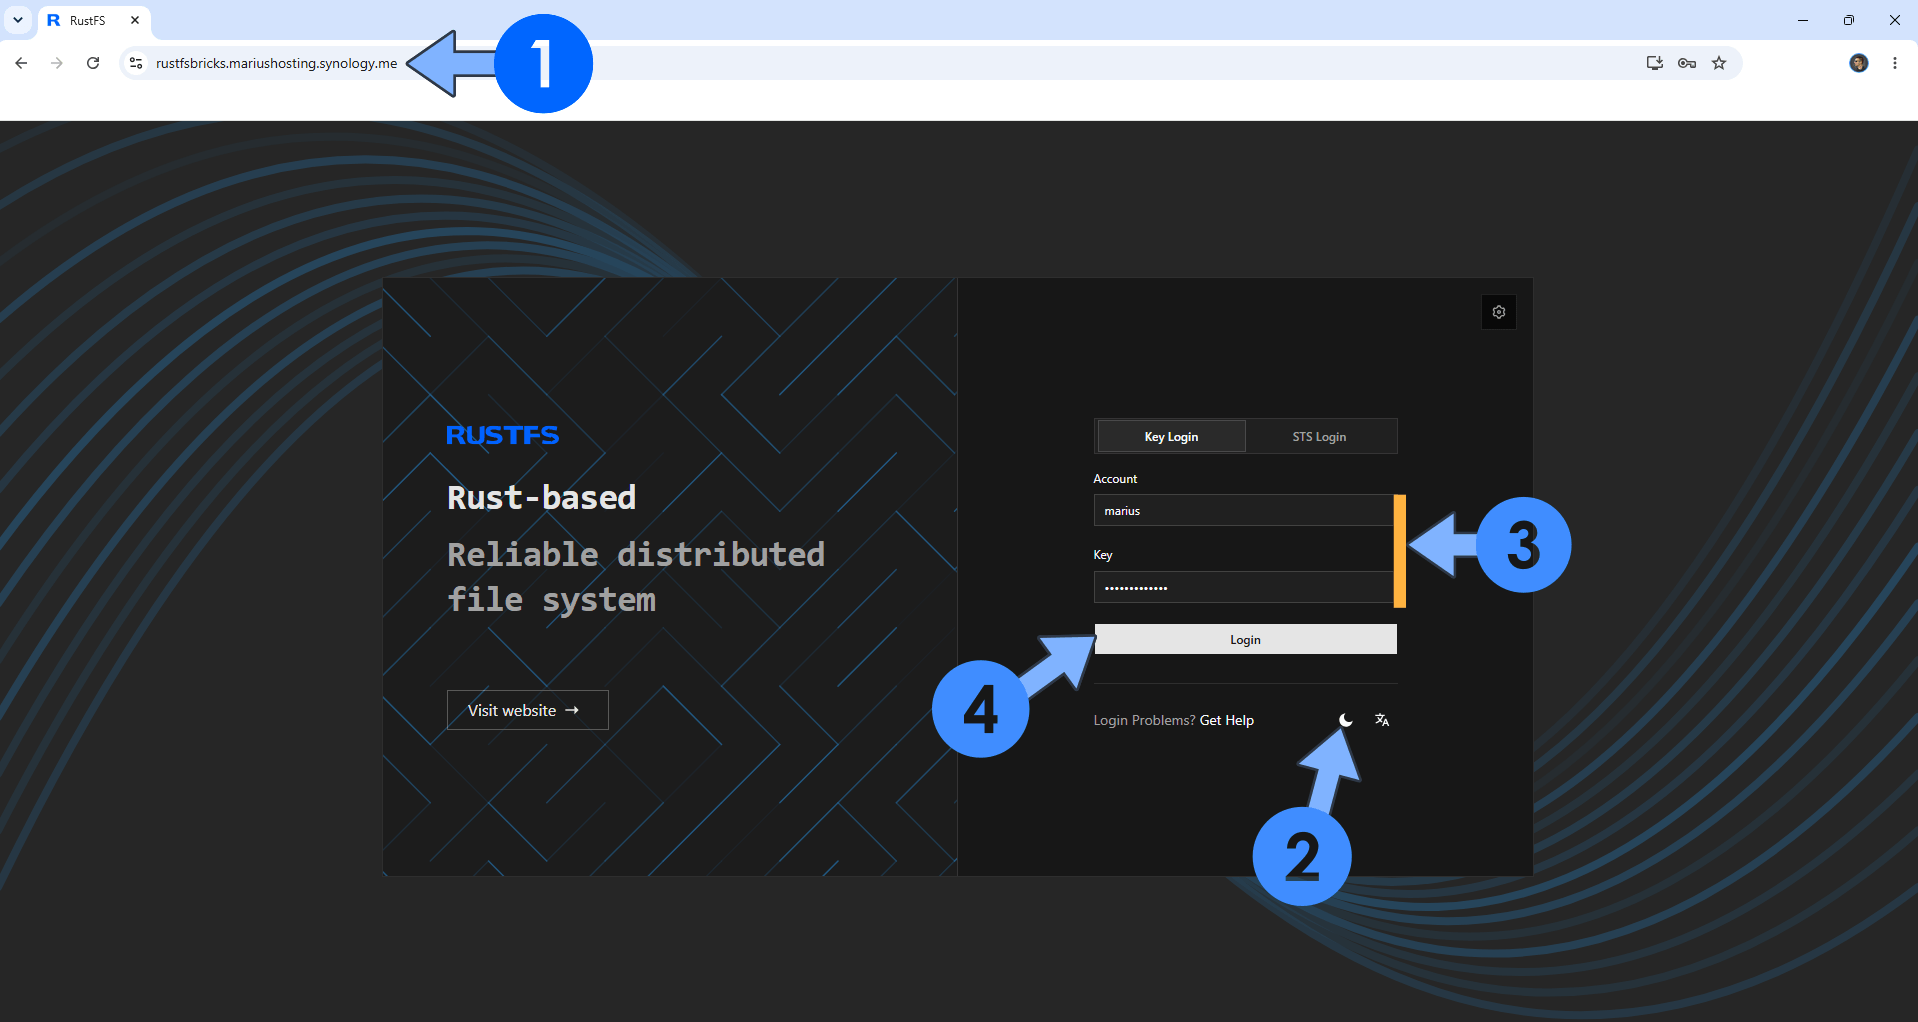Close the RustFS browser tab
The height and width of the screenshot is (1022, 1918).
135,20
